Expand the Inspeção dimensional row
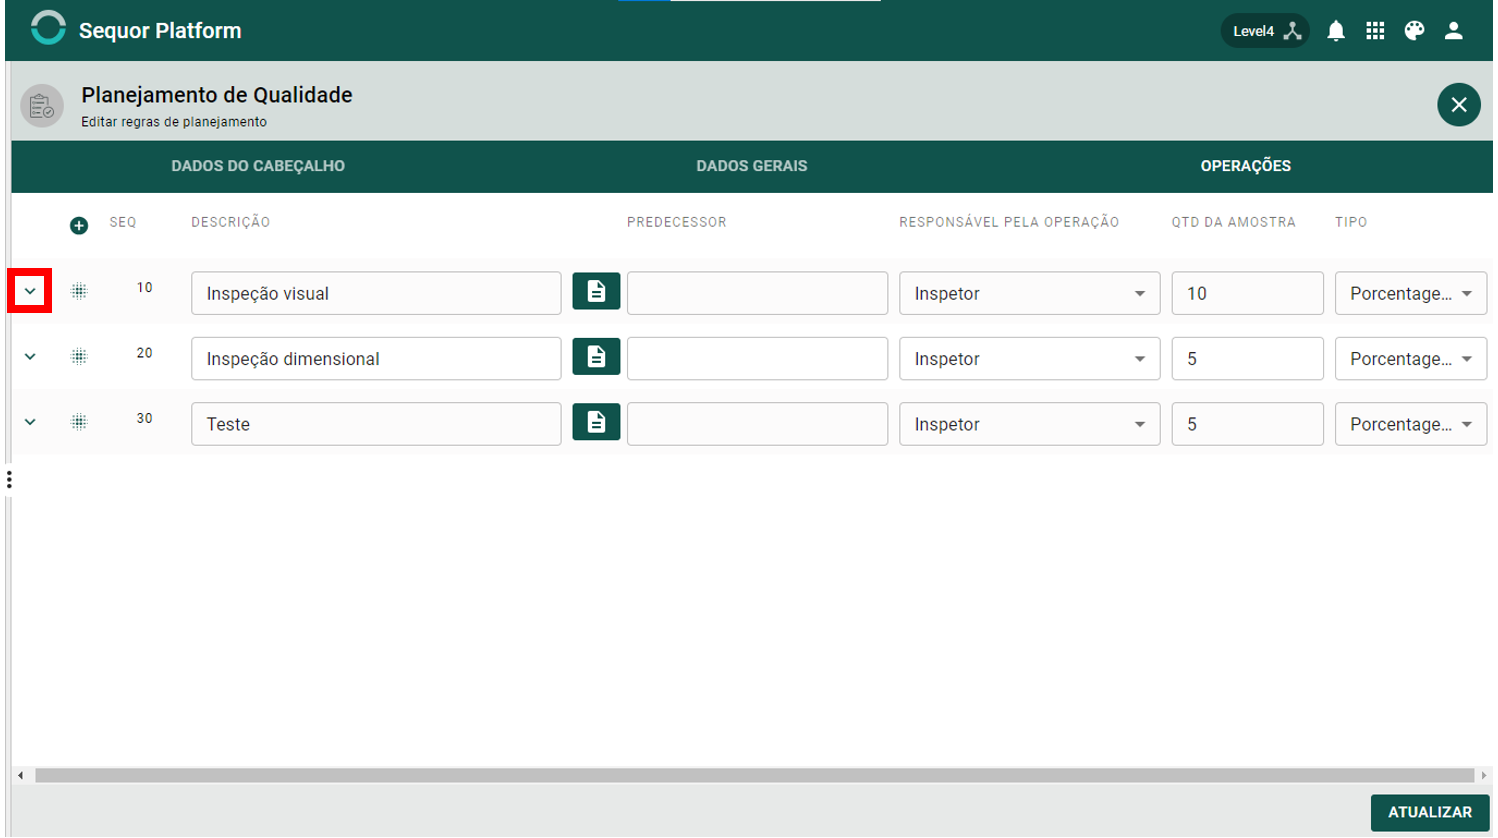1498x838 pixels. coord(30,356)
